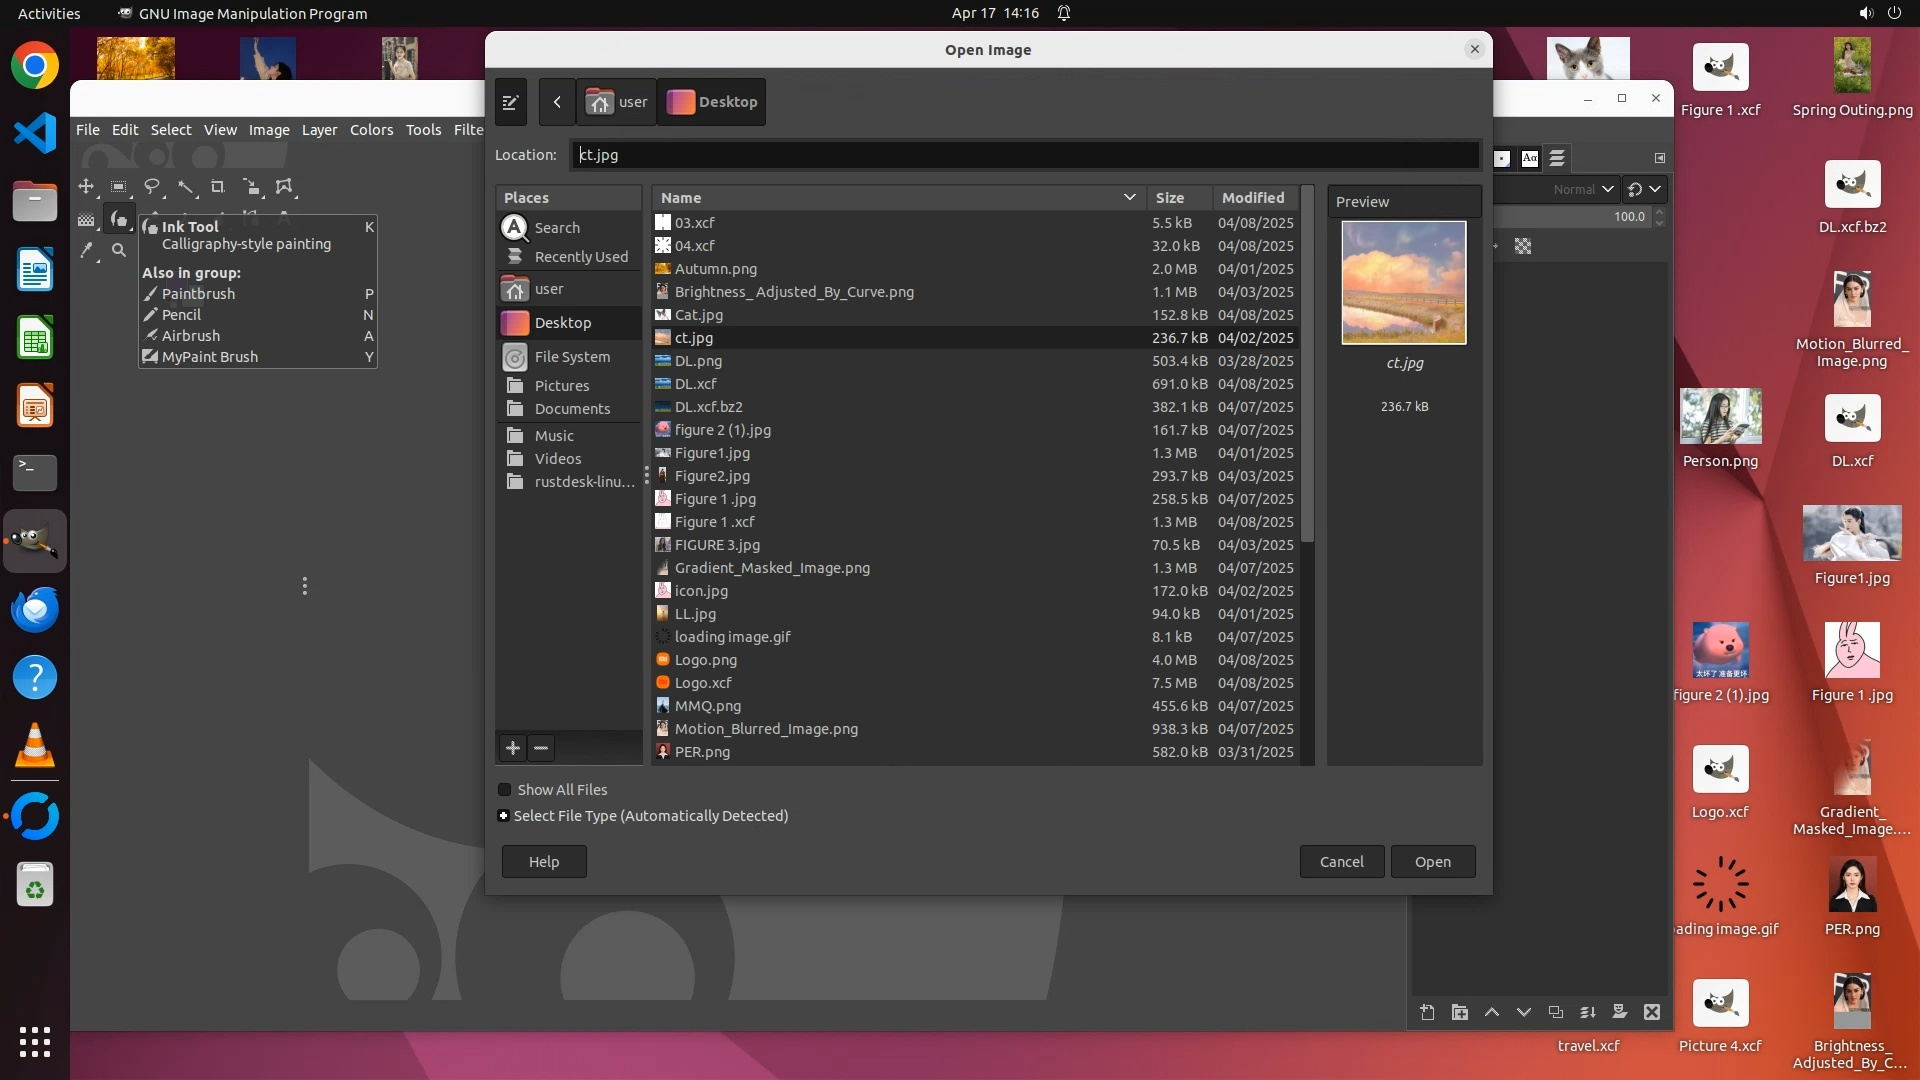Image resolution: width=1920 pixels, height=1080 pixels.
Task: Open the Layer menu
Action: (319, 130)
